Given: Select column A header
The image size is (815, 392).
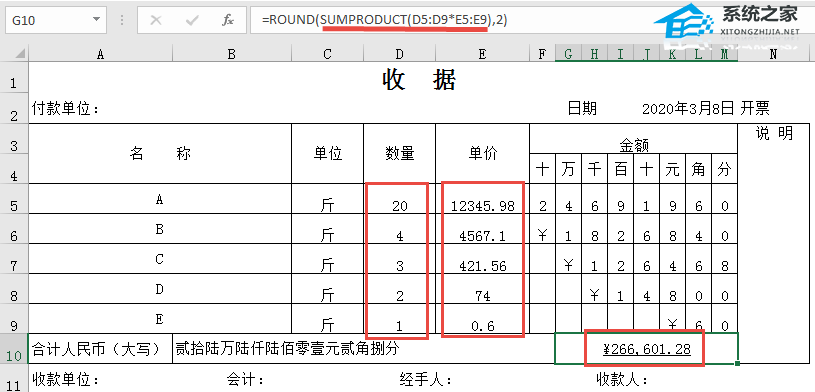Looking at the screenshot, I should (100, 54).
